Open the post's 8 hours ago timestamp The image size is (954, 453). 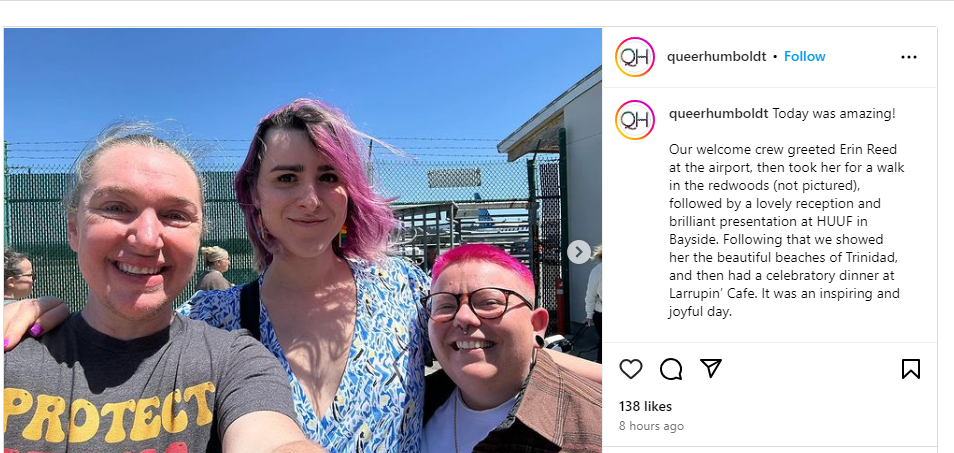[x=651, y=426]
